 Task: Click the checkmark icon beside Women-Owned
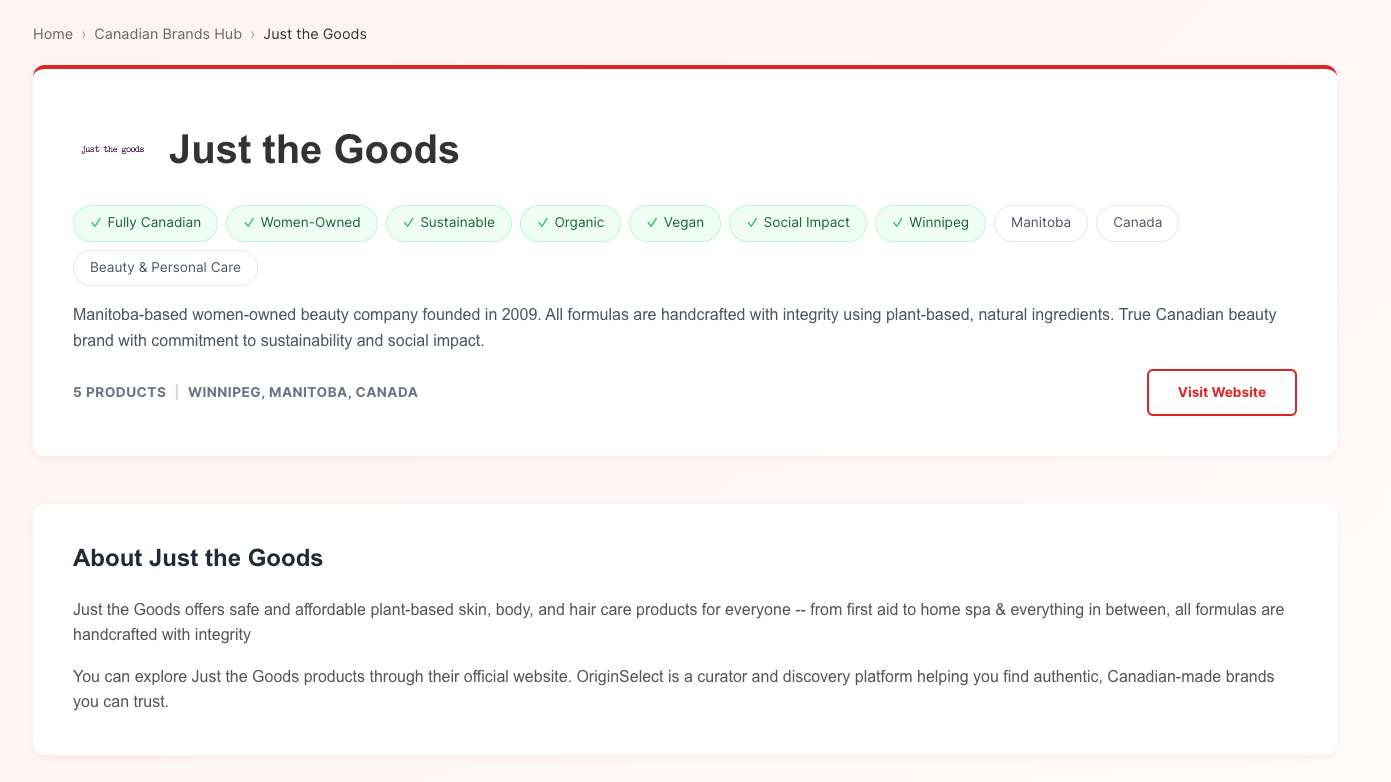pyautogui.click(x=249, y=223)
